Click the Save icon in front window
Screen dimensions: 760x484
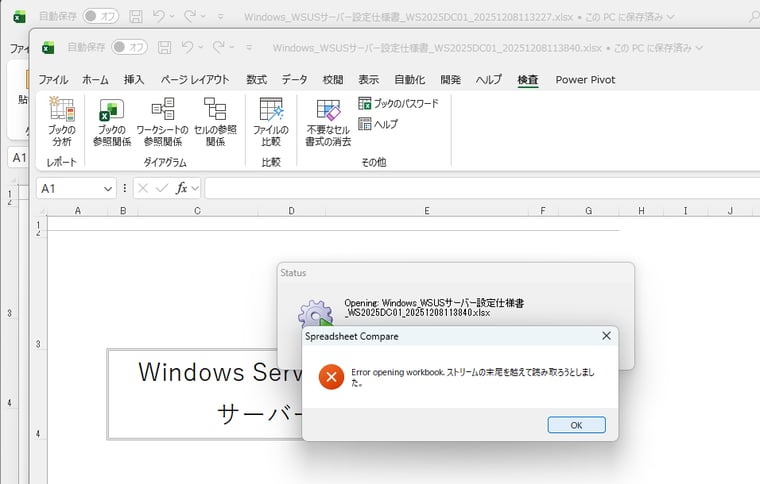coord(165,47)
